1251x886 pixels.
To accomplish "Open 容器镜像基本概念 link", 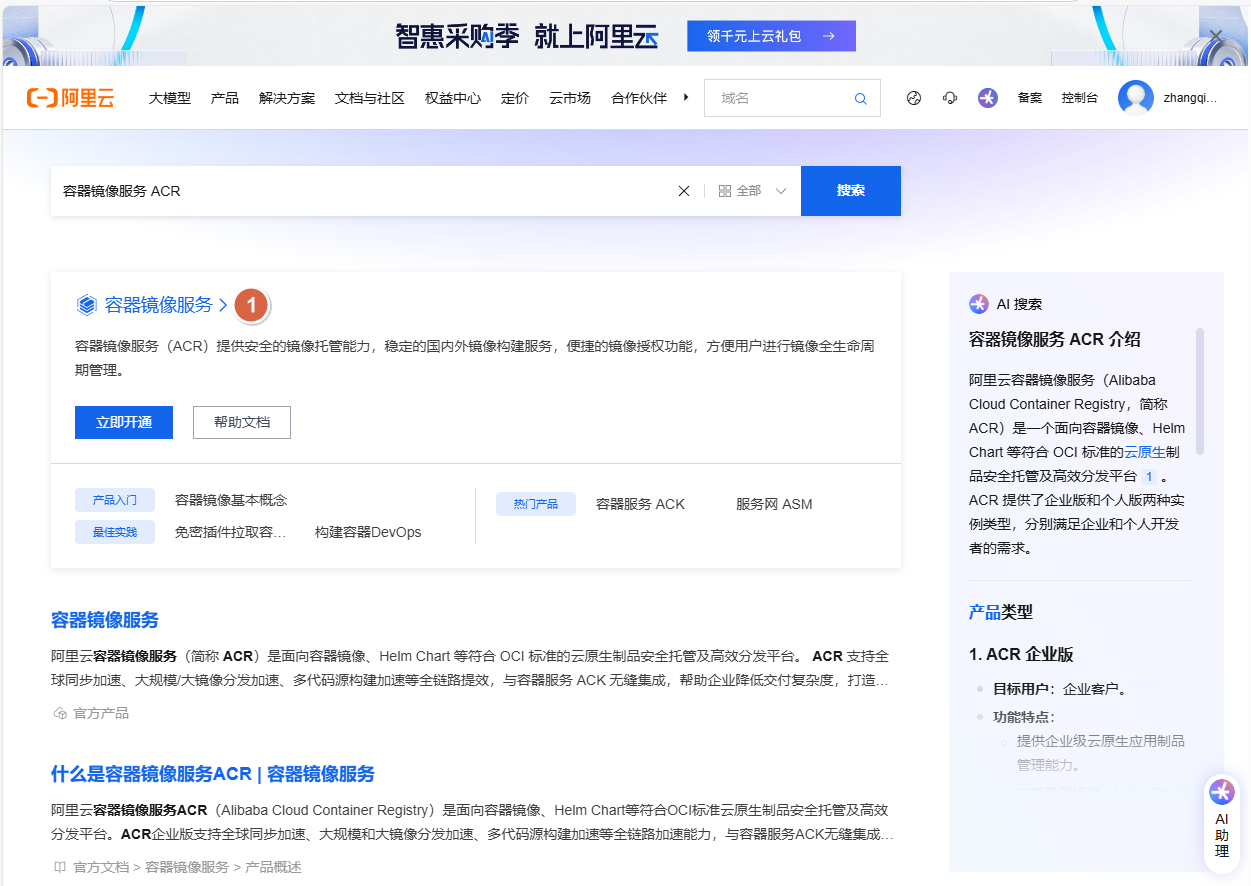I will coord(231,500).
